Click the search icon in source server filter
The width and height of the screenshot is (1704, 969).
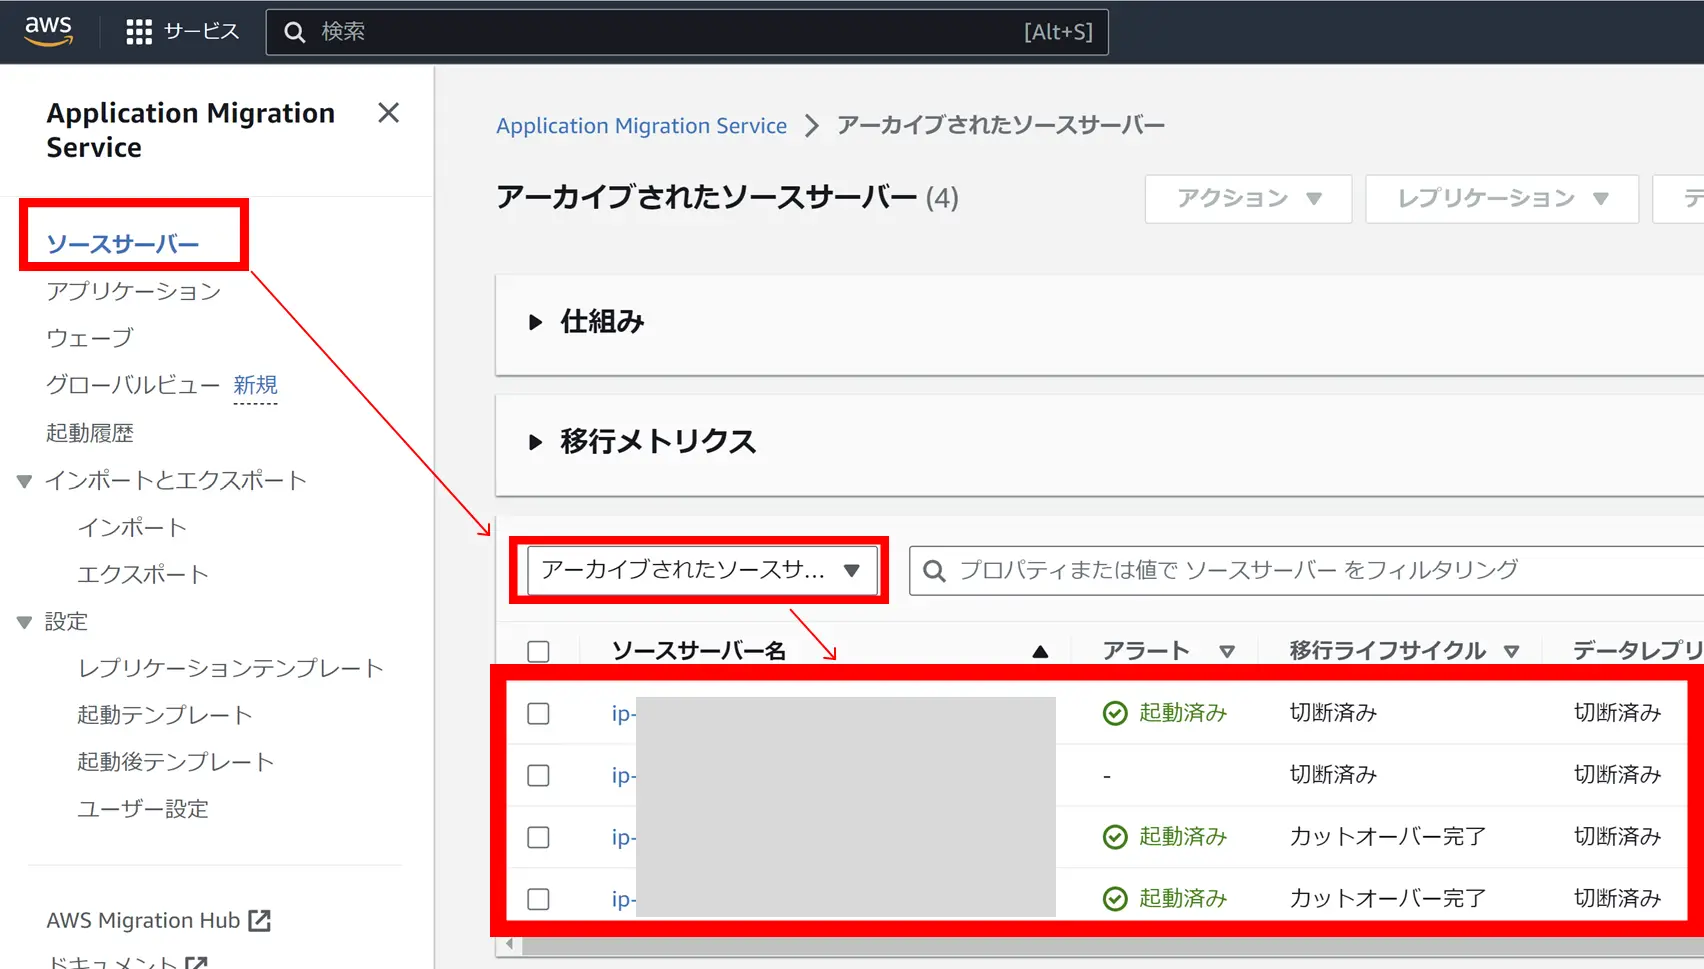click(x=934, y=570)
